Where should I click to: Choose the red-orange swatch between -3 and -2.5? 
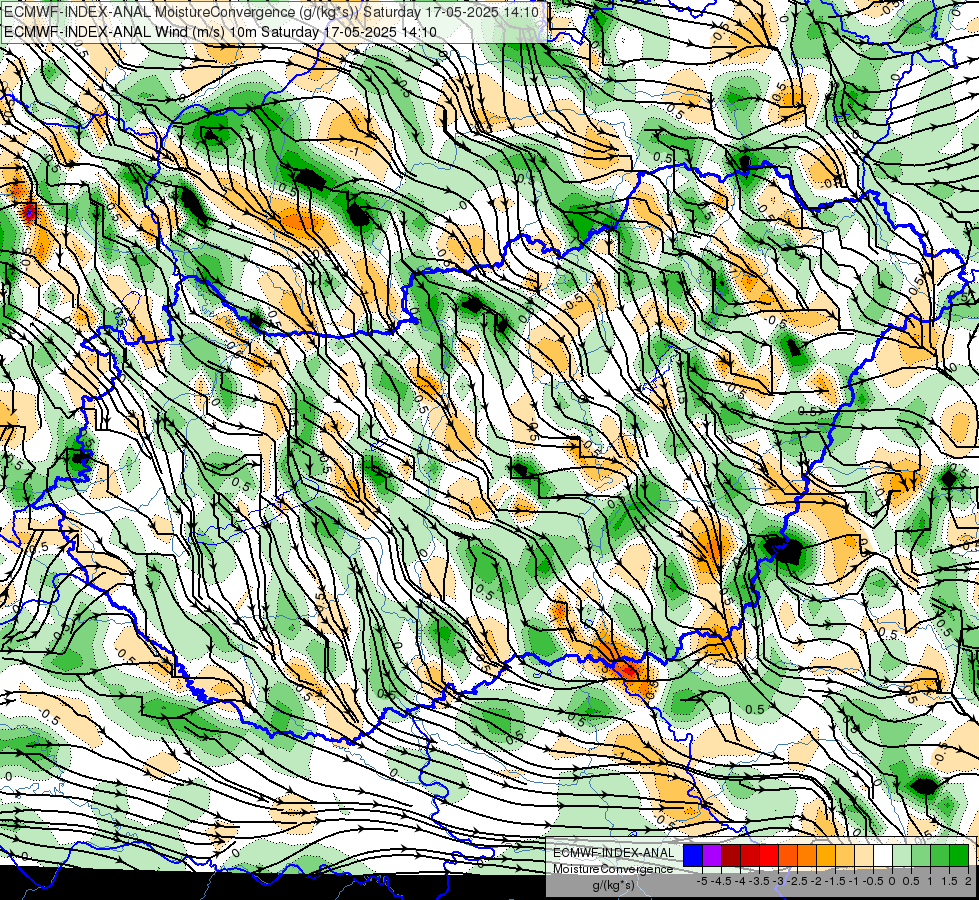788,855
